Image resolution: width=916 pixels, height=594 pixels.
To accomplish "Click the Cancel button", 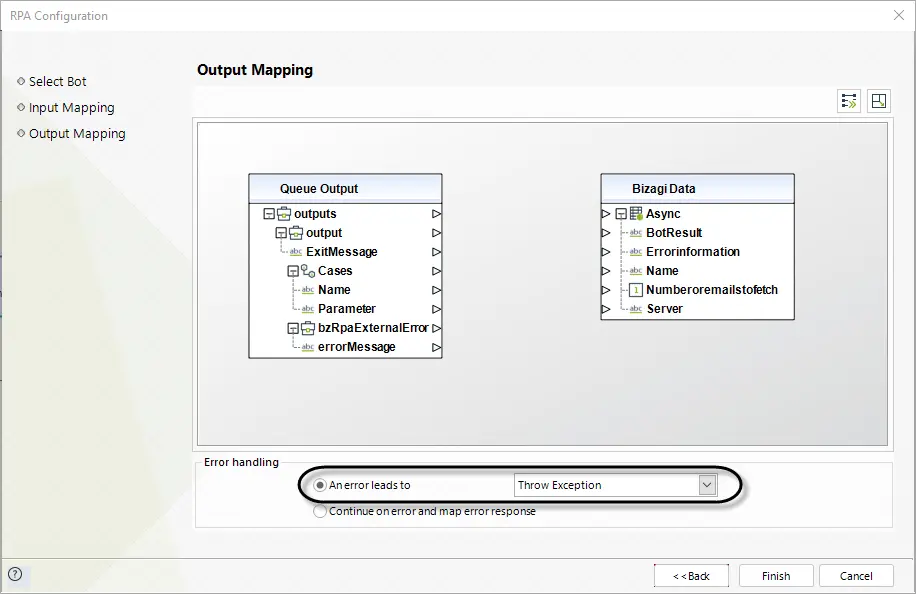I will point(856,576).
